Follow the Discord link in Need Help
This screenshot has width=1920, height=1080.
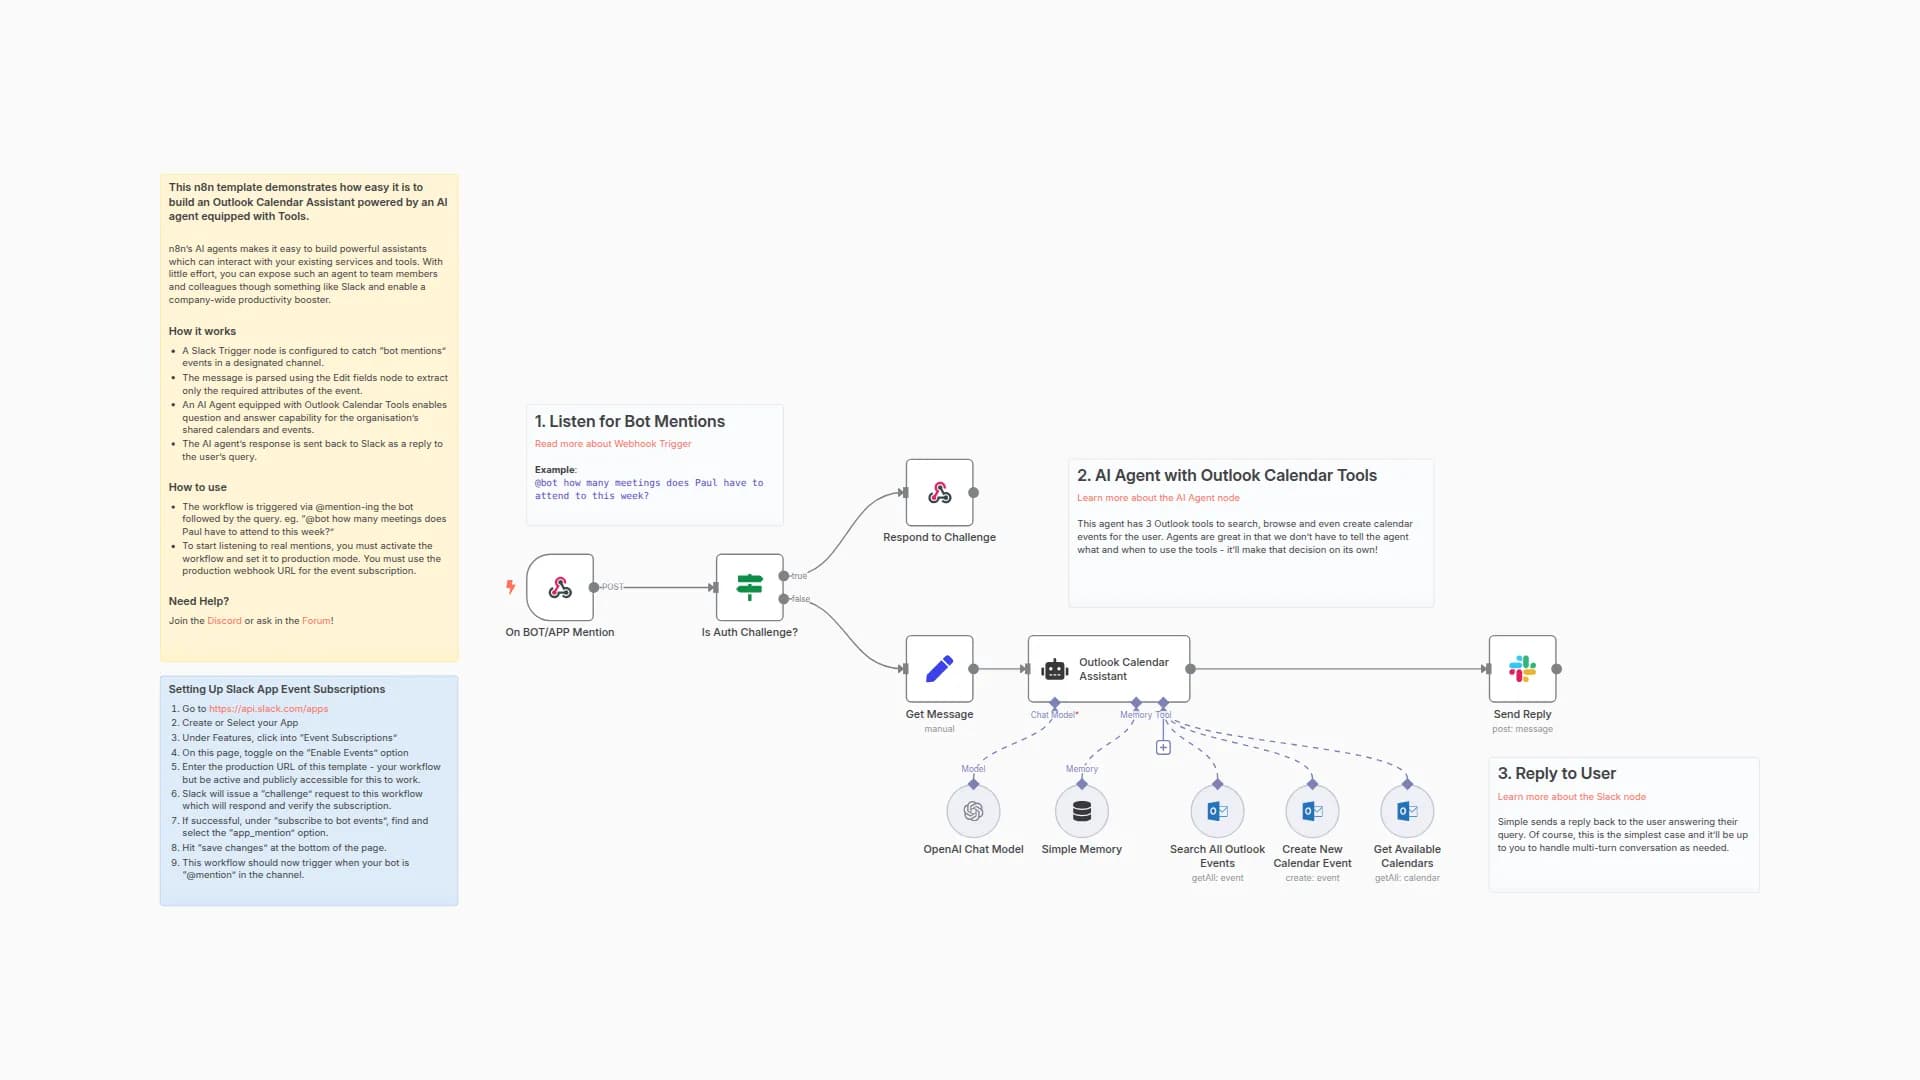click(224, 621)
